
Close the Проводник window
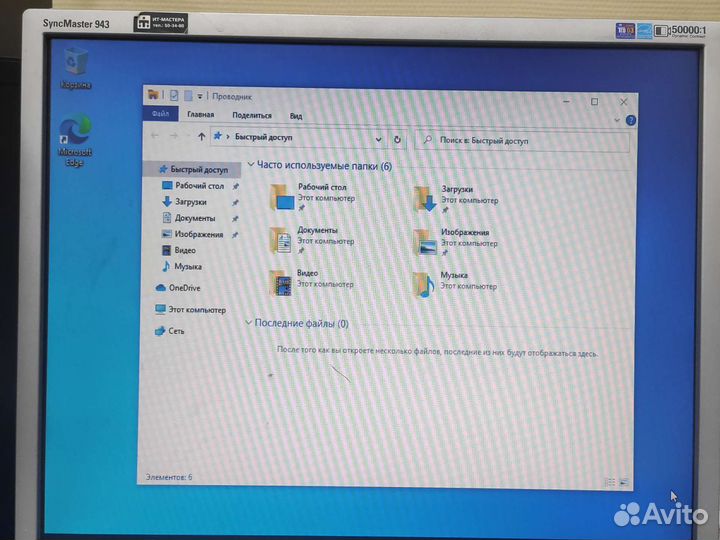coord(623,102)
